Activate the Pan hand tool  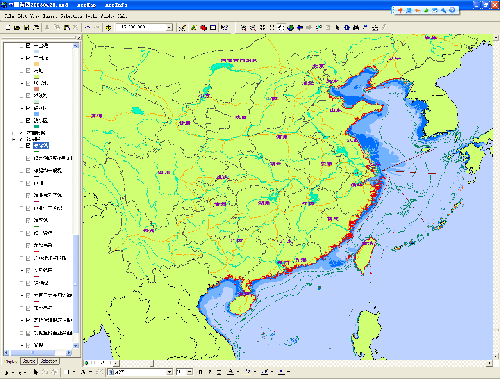tap(282, 28)
